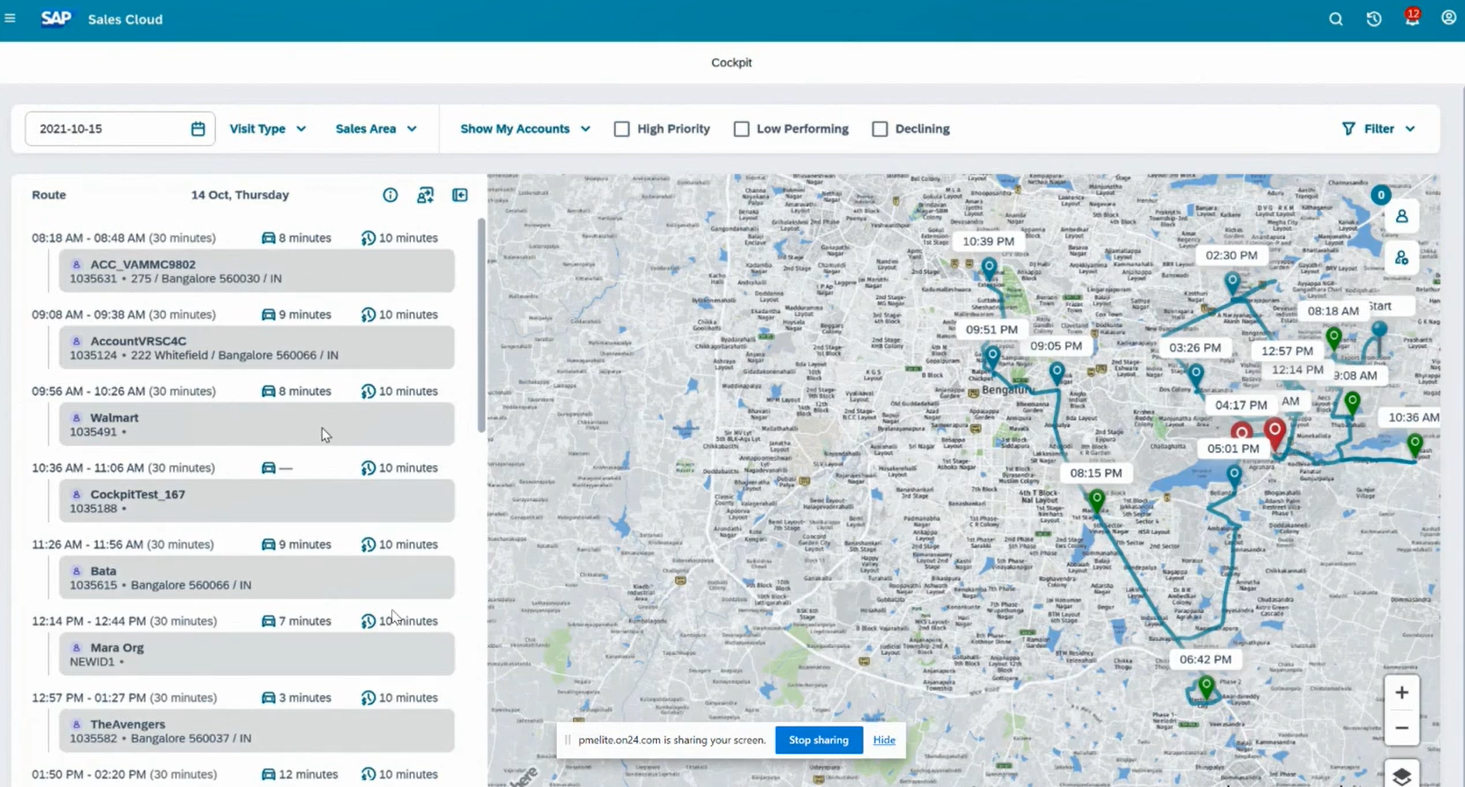Click the 05:01 PM map label
The image size is (1465, 787).
tap(1233, 448)
